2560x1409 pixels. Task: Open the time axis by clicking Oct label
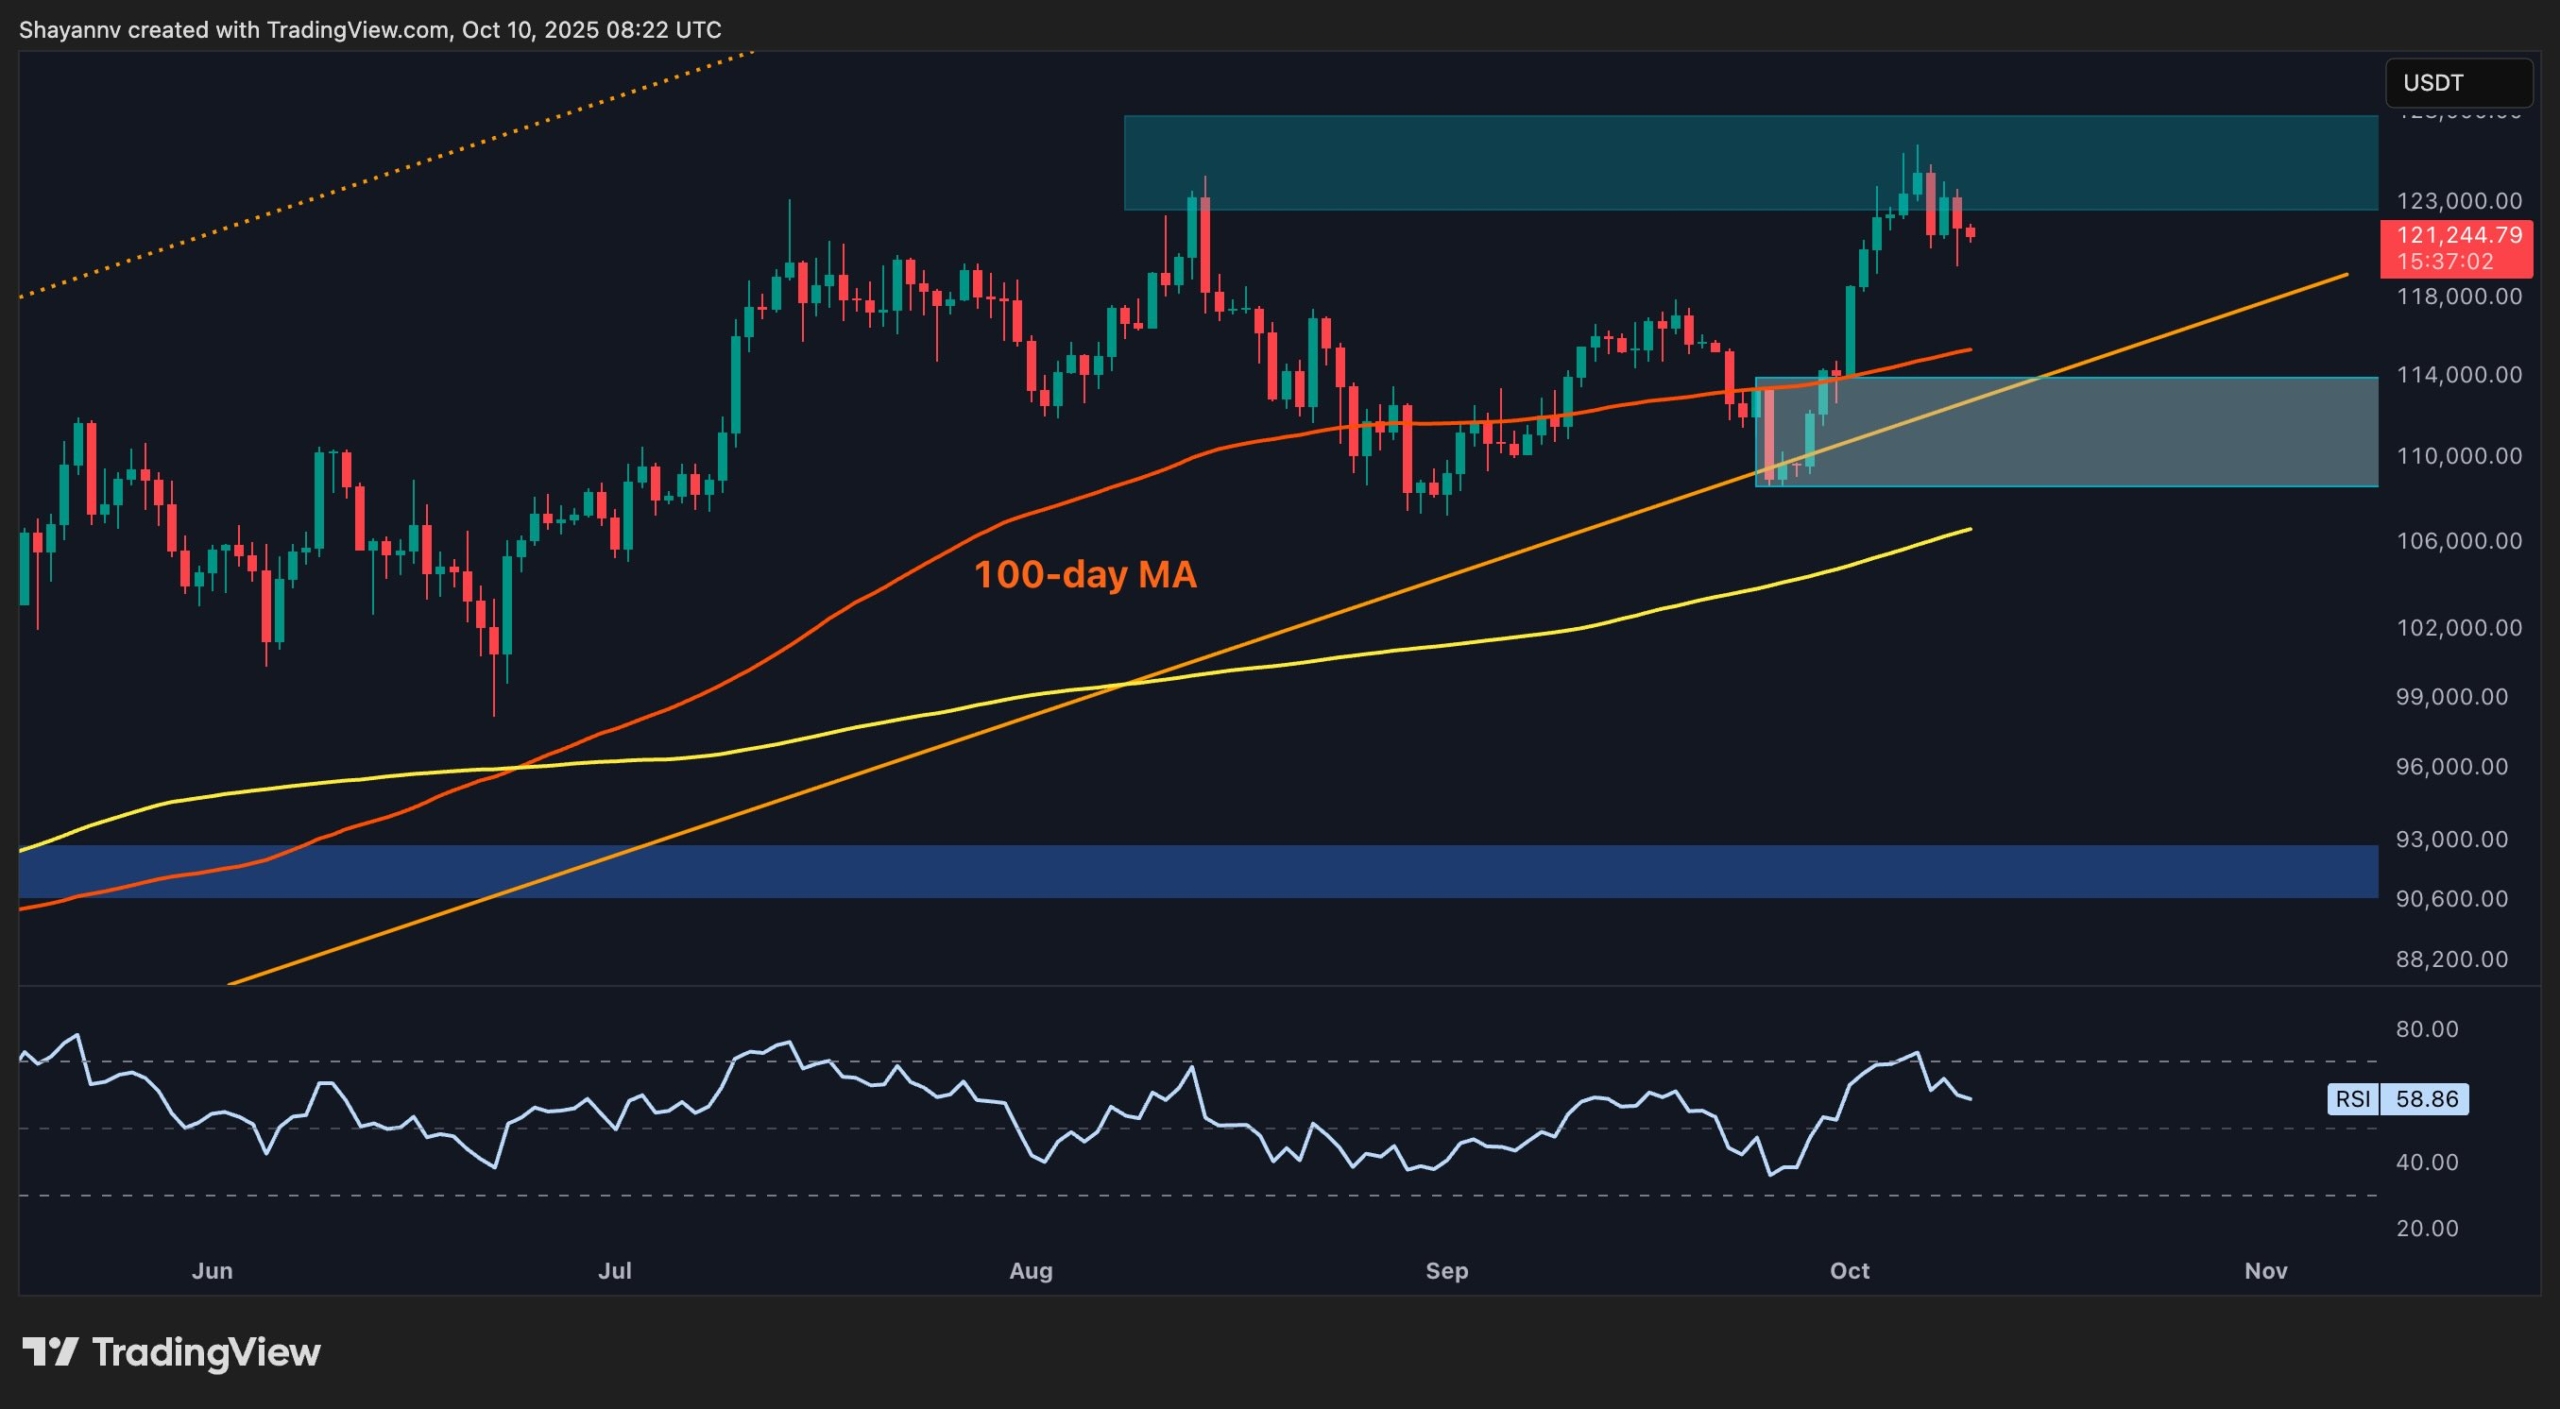coord(1850,1271)
